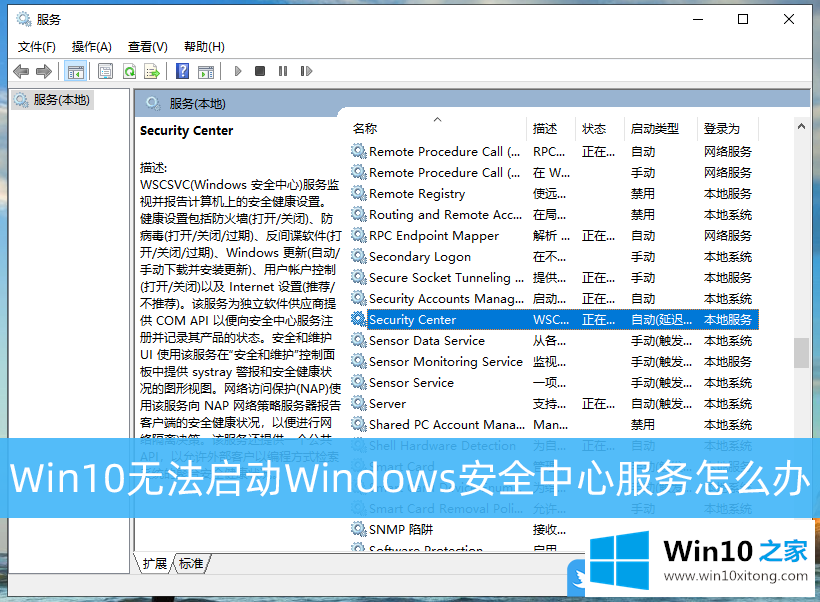This screenshot has width=820, height=602.
Task: Select the Secure Socket Tunneling service
Action: point(554,278)
